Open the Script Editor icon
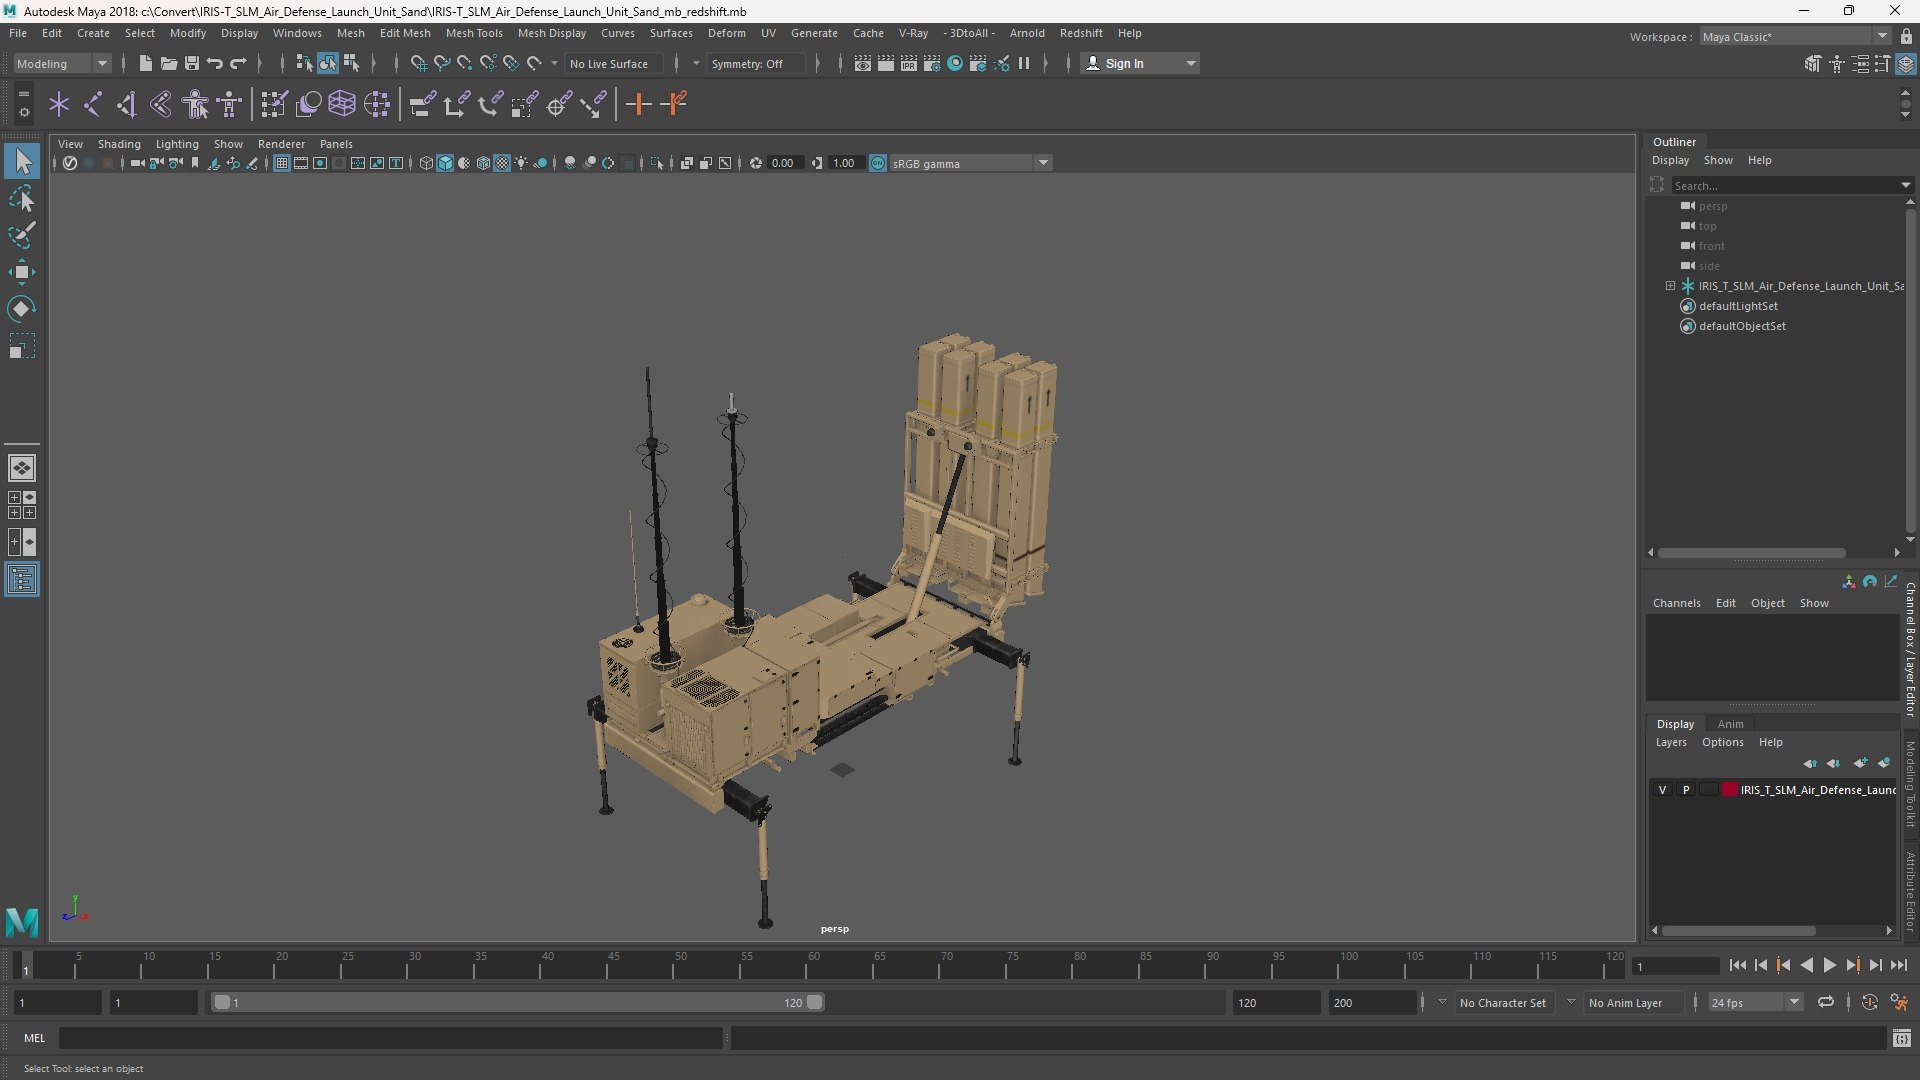Image resolution: width=1920 pixels, height=1080 pixels. pos(1901,1038)
